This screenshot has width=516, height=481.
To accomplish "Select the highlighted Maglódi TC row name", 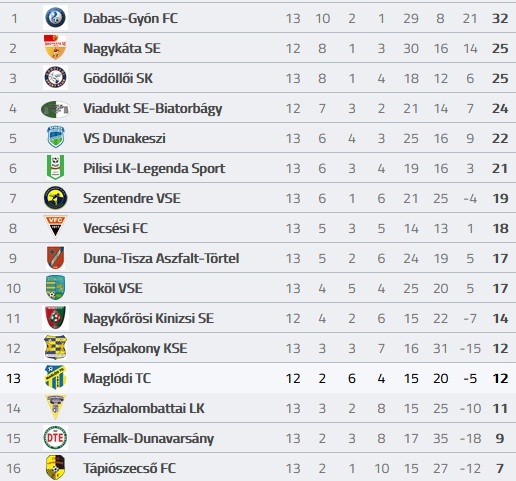I will [117, 378].
